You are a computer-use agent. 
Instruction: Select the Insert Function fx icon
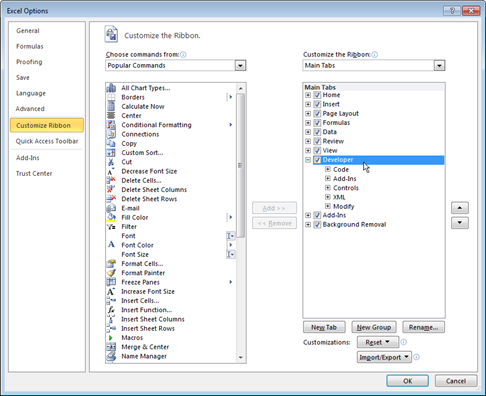111,310
